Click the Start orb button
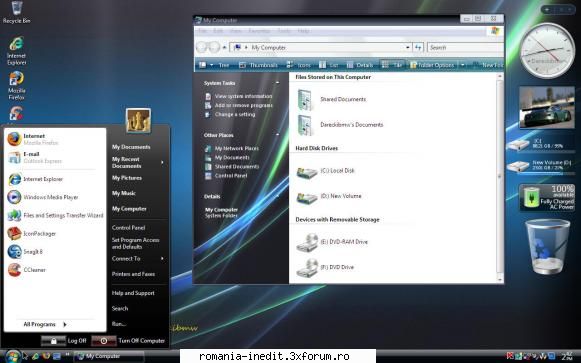Viewport: 581px width, 363px height. coord(12,356)
